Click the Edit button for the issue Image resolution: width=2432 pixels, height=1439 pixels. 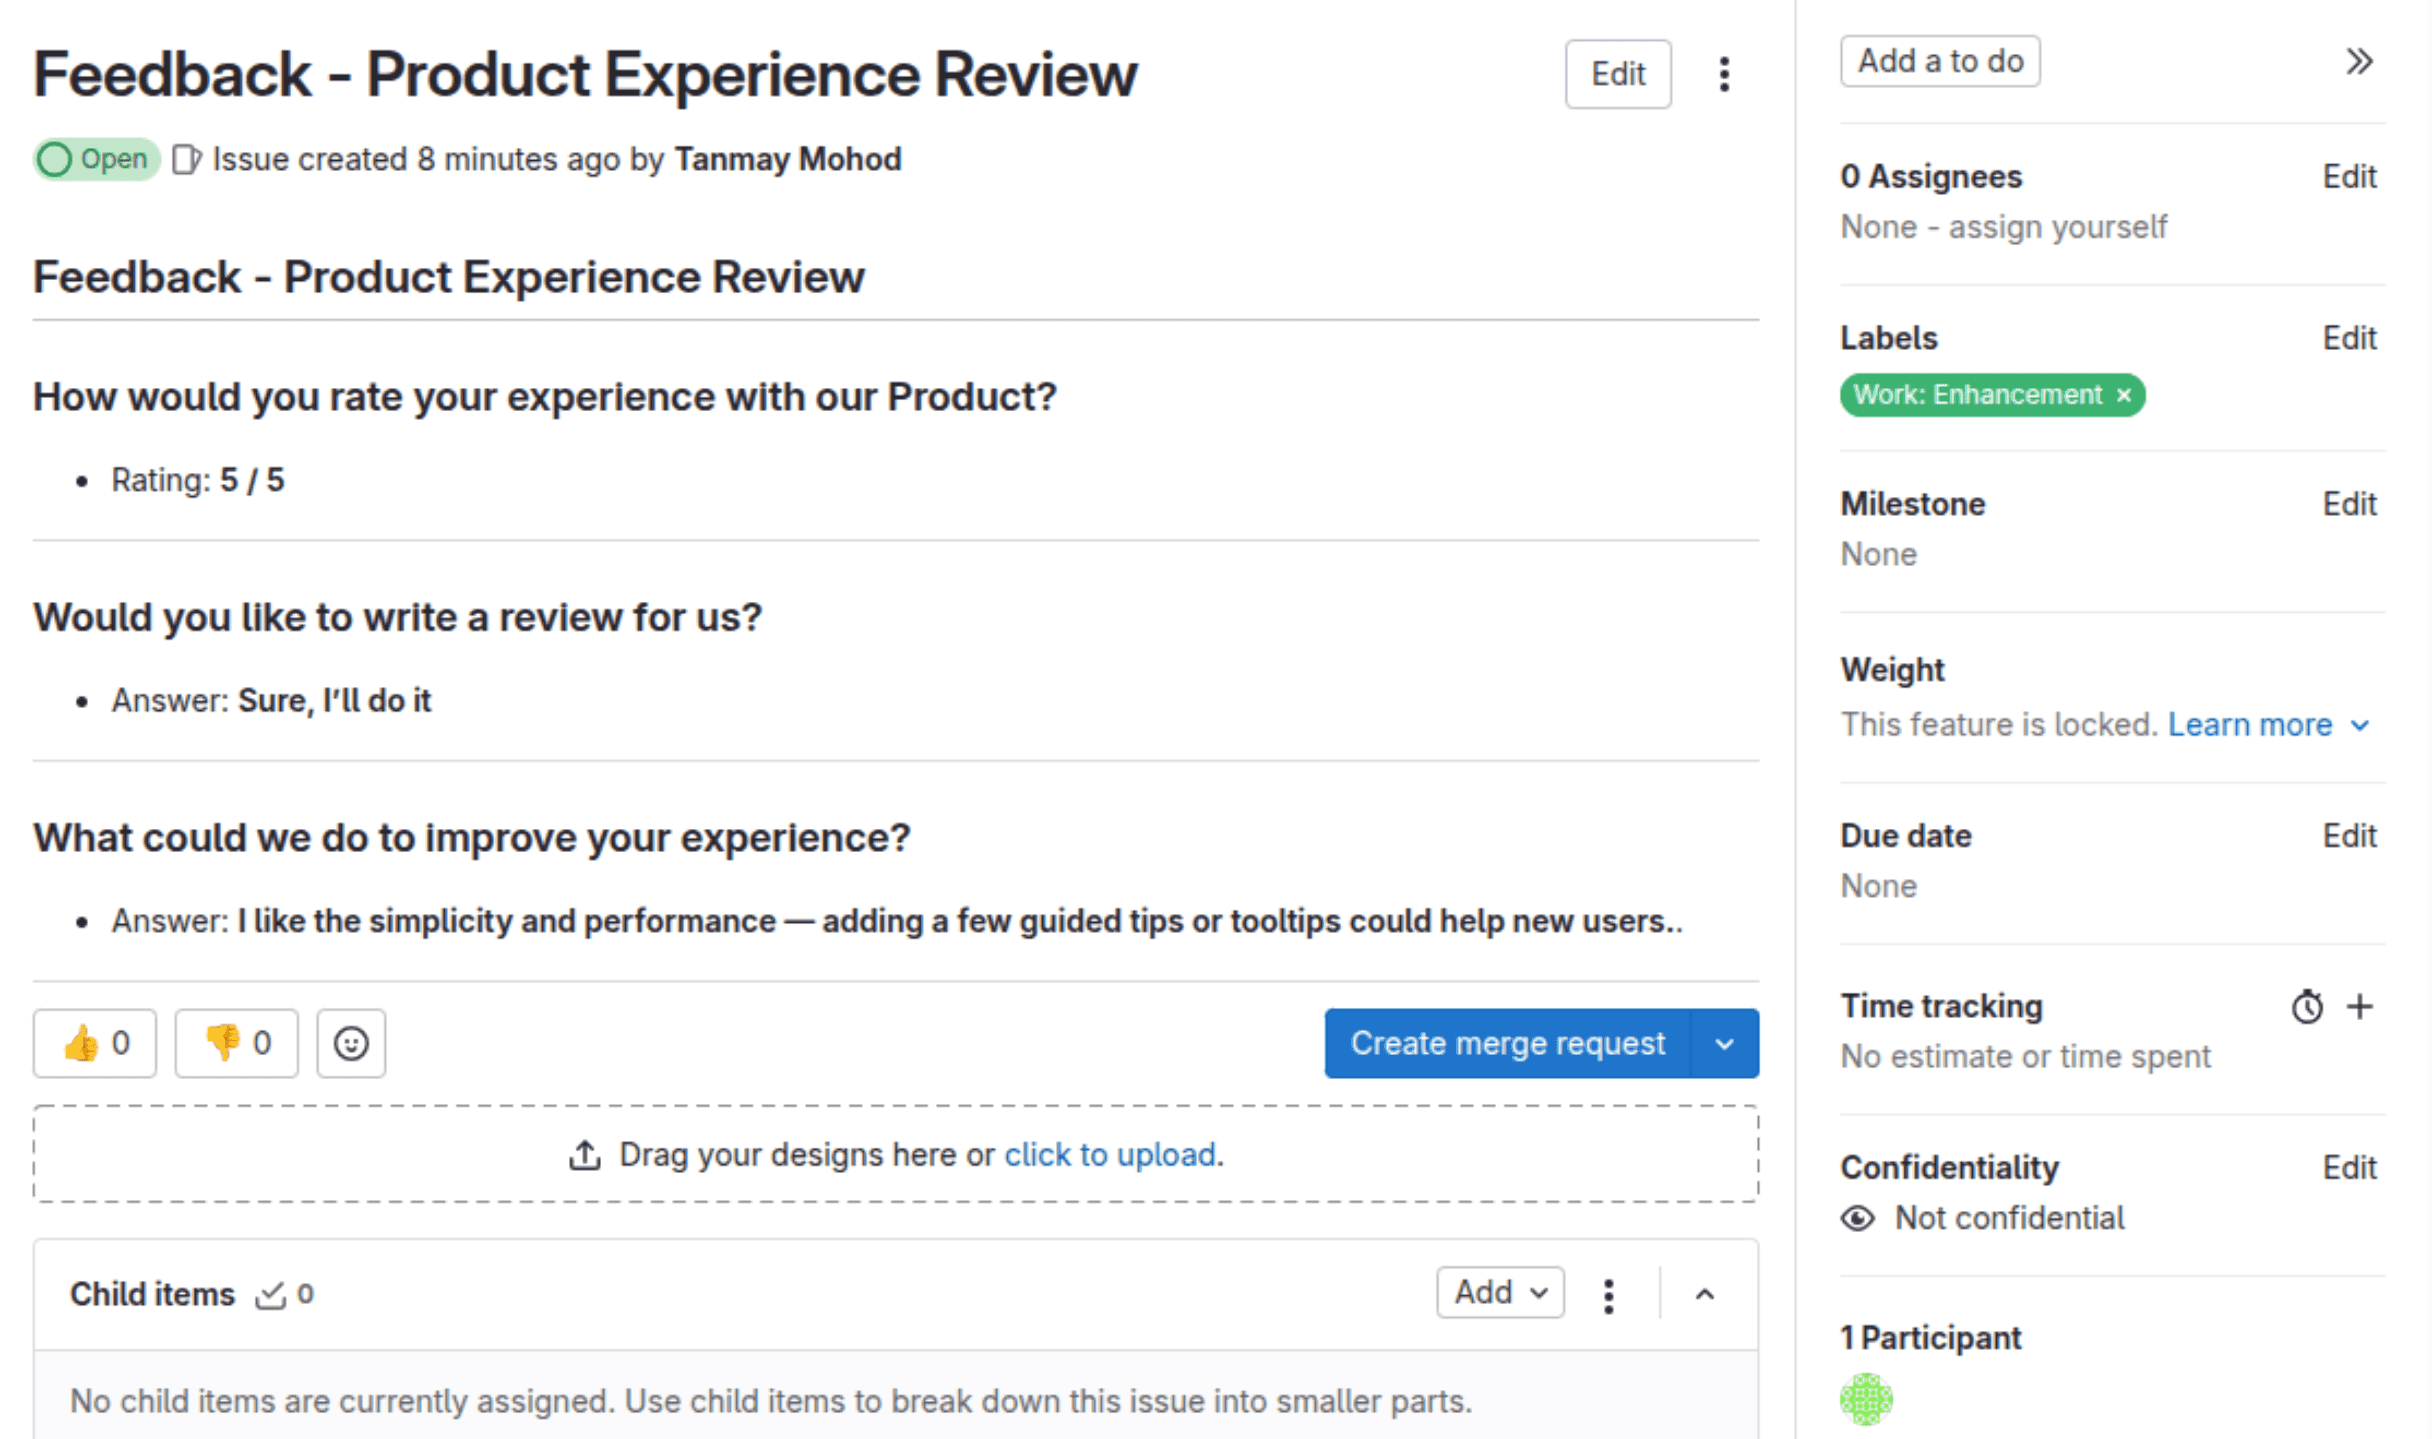pos(1617,74)
